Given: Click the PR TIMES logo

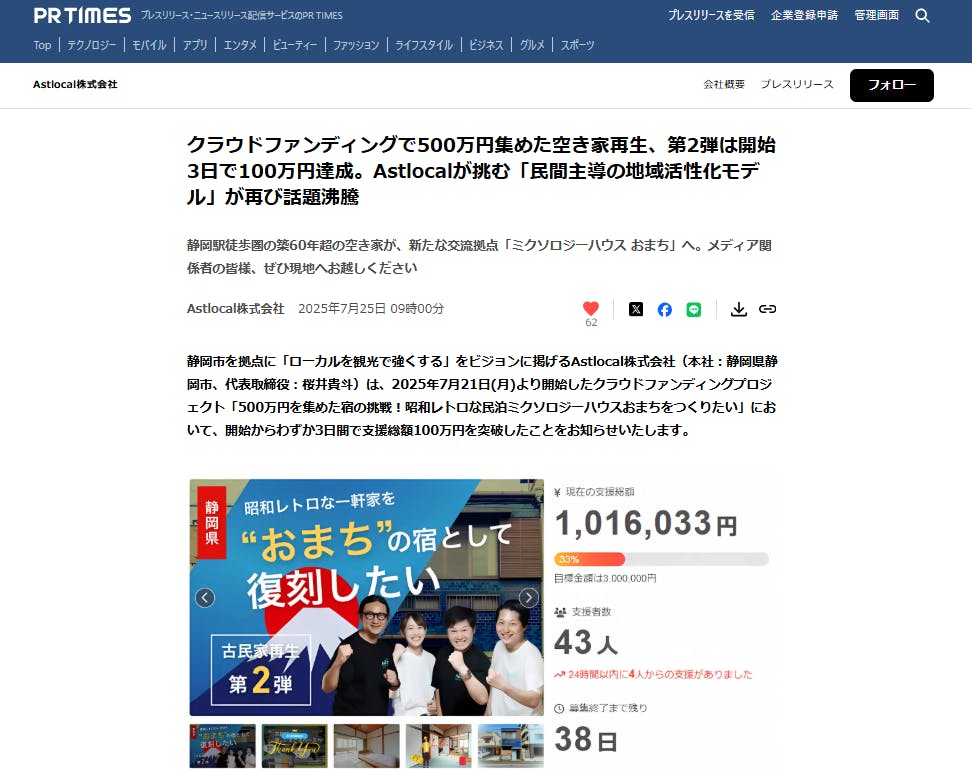Looking at the screenshot, I should coord(82,16).
